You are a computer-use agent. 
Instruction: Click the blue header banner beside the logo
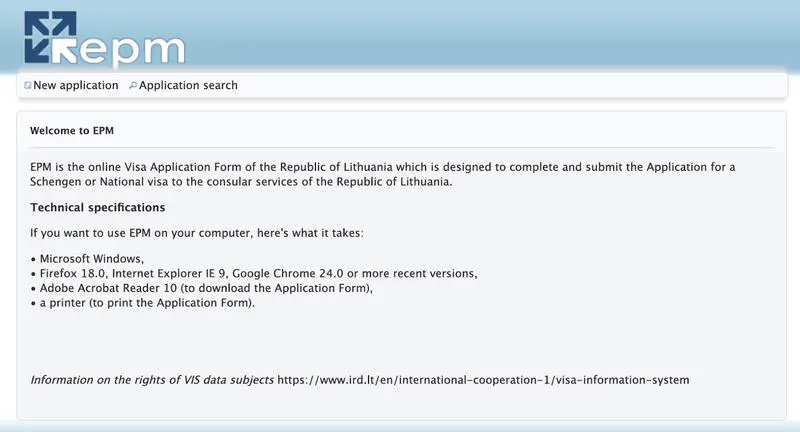(500, 36)
